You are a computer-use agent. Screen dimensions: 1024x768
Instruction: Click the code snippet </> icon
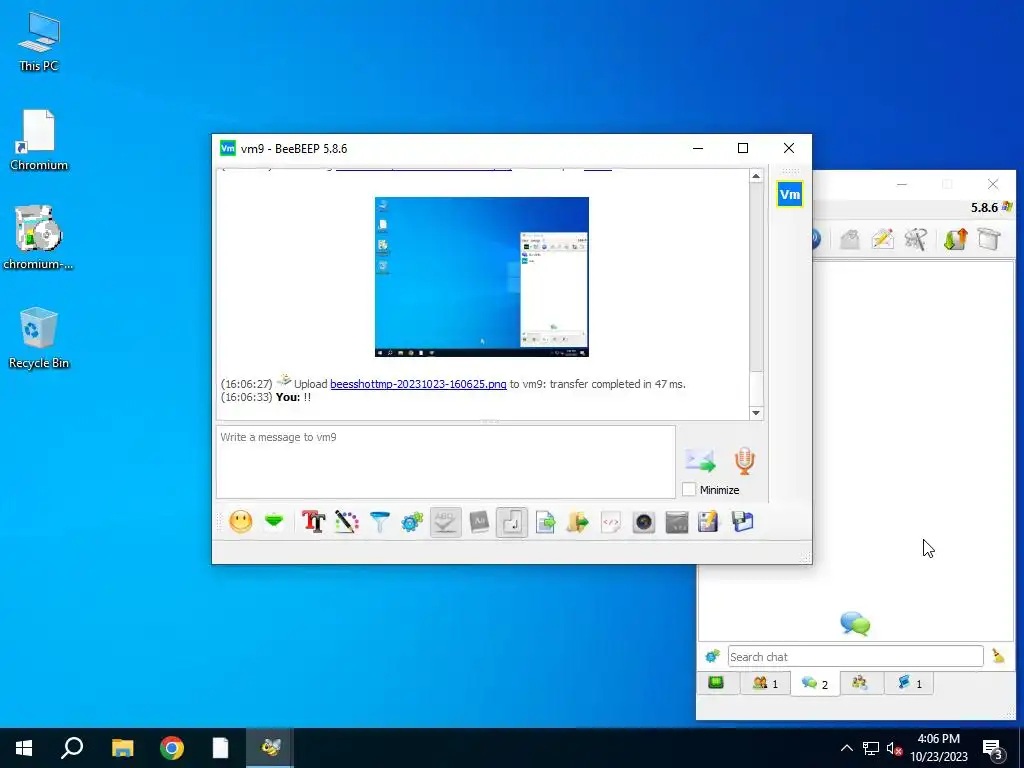(x=611, y=522)
